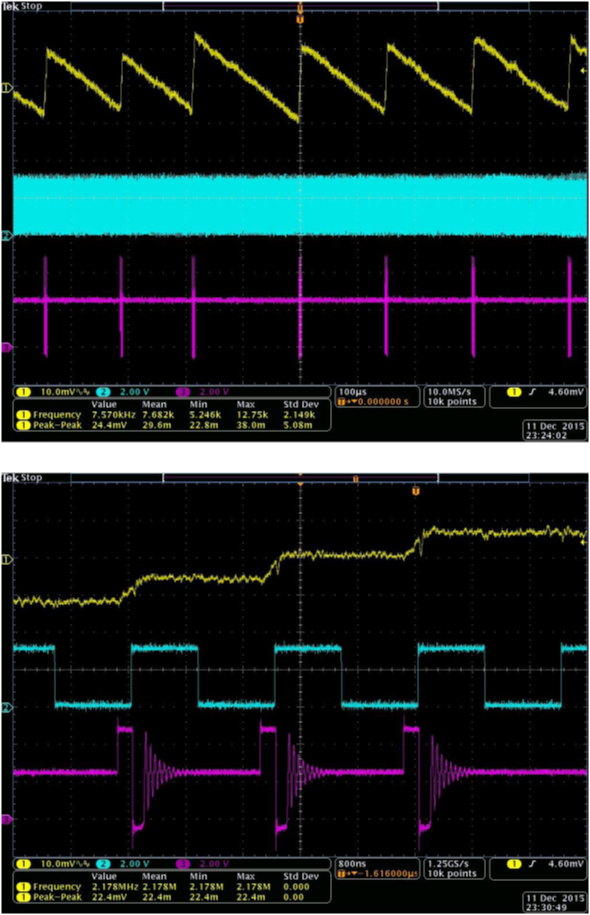
Task: Click the 11 Dec 2015 23:24:02 timestamp
Action: click(555, 431)
